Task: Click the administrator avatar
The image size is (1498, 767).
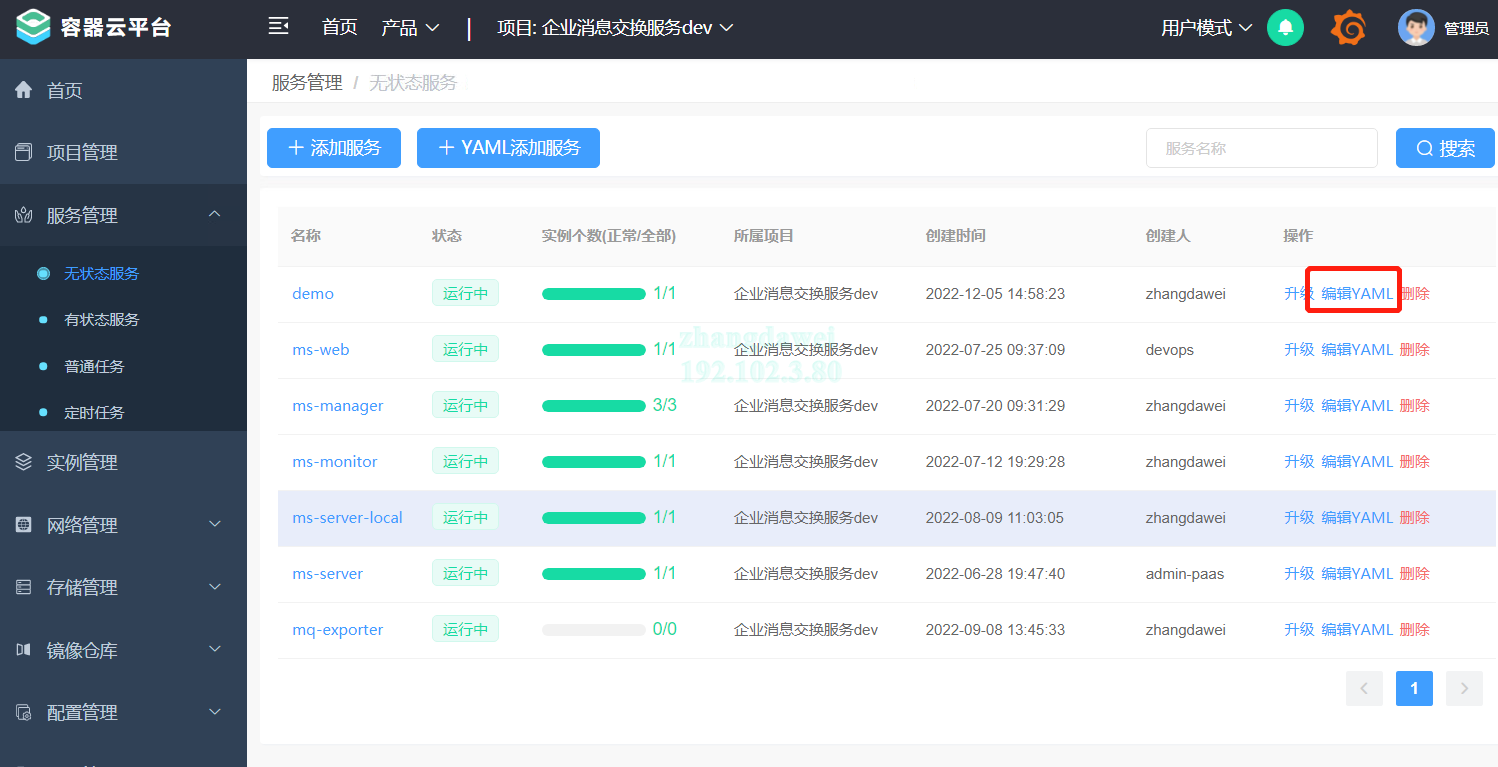Action: tap(1416, 28)
